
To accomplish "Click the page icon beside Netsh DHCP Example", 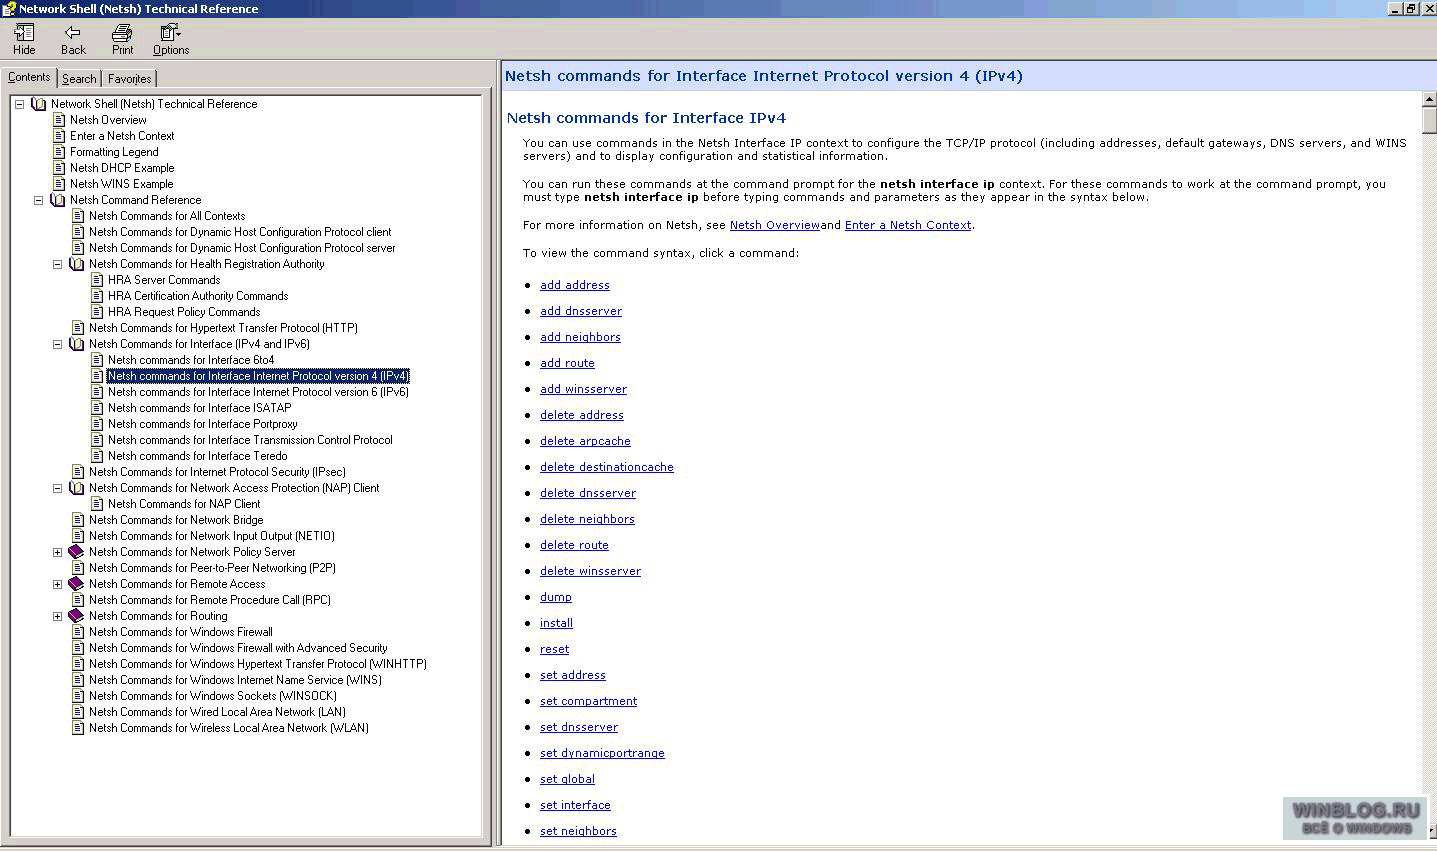I will (60, 168).
